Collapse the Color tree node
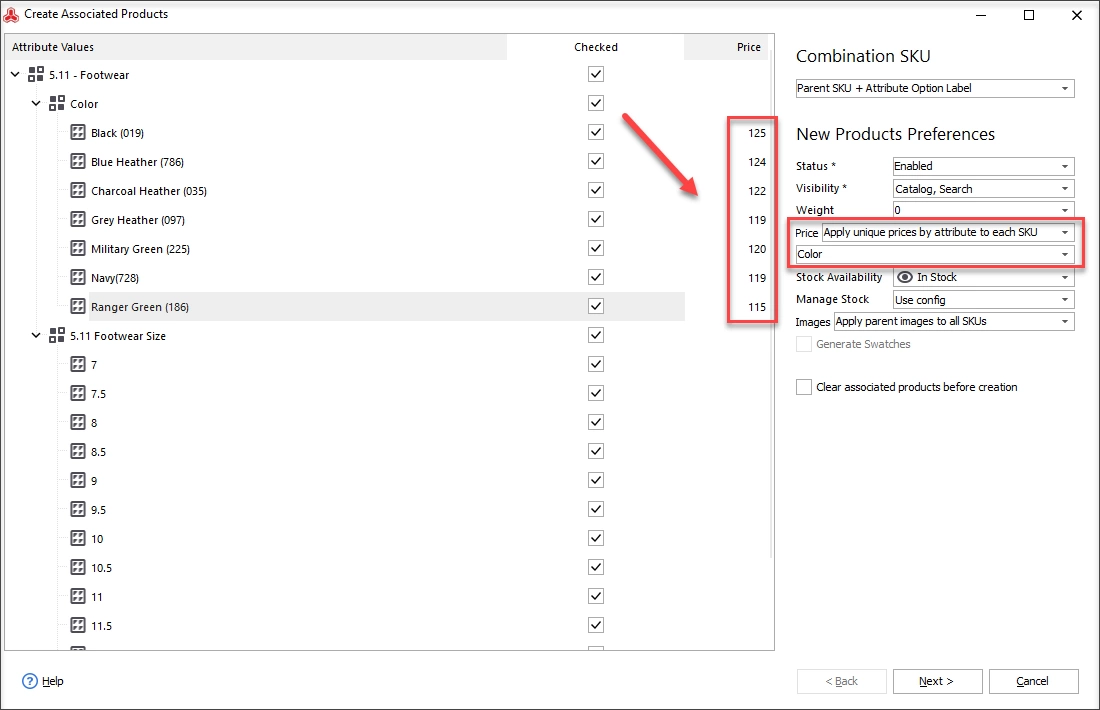Screen dimensions: 1100x710 click(36, 103)
